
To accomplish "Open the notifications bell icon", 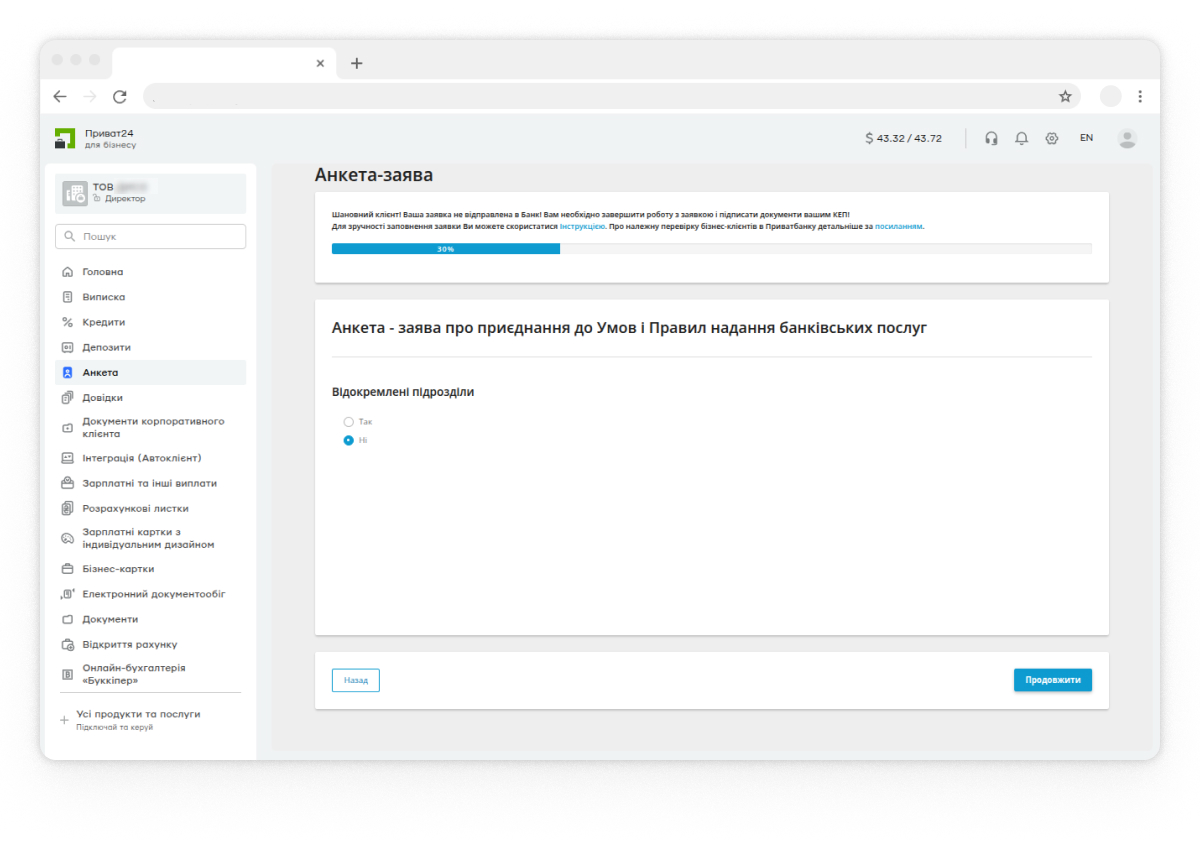I will [1021, 139].
